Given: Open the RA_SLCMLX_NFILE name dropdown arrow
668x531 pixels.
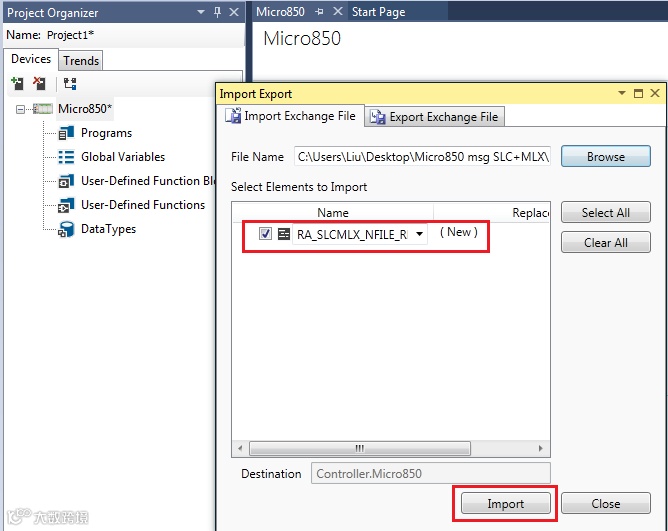Looking at the screenshot, I should tap(419, 234).
